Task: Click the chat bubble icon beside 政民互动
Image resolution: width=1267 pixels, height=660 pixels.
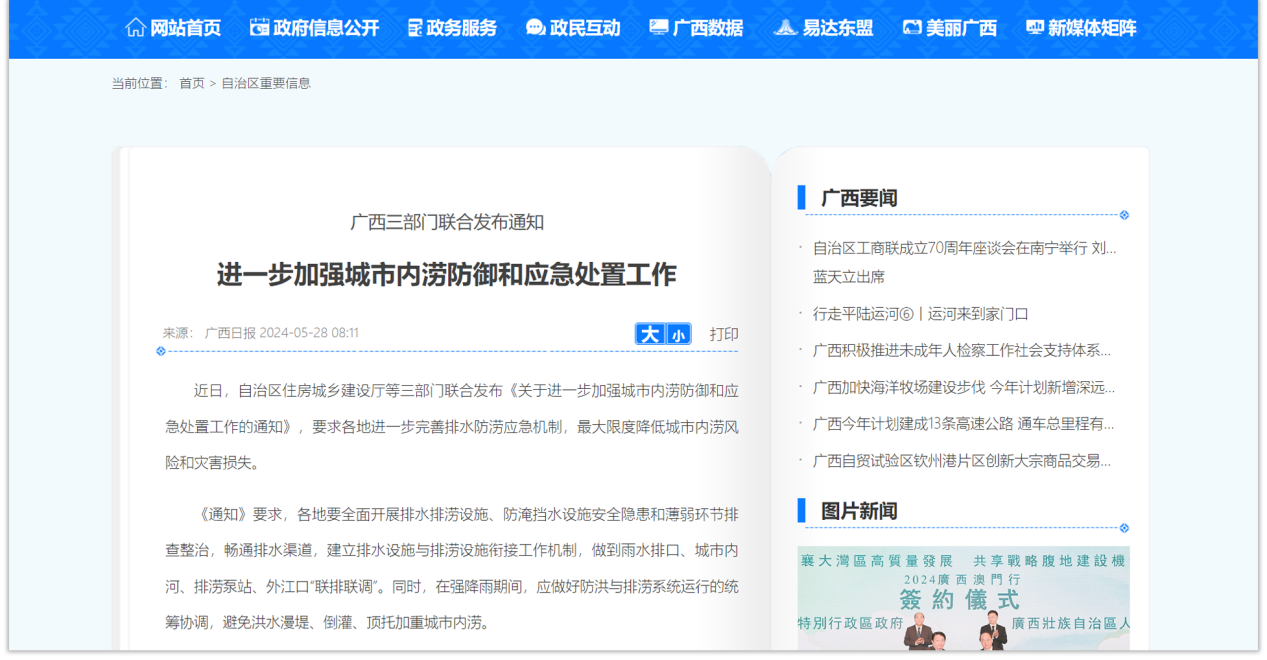Action: tap(536, 28)
